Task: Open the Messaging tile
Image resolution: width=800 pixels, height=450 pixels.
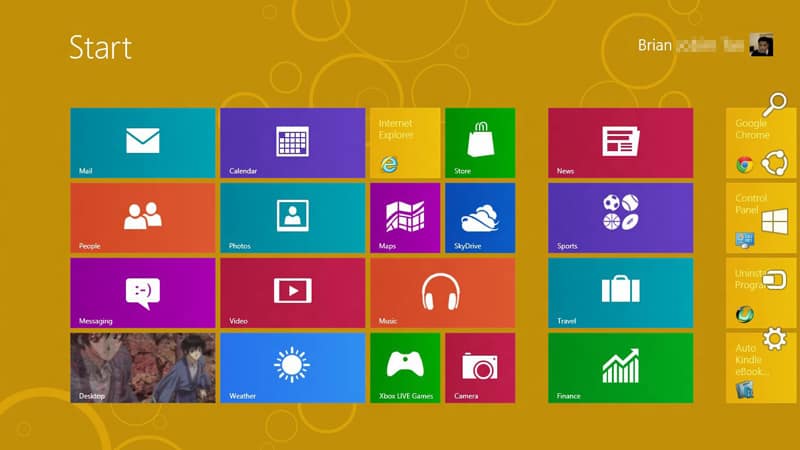Action: point(142,293)
